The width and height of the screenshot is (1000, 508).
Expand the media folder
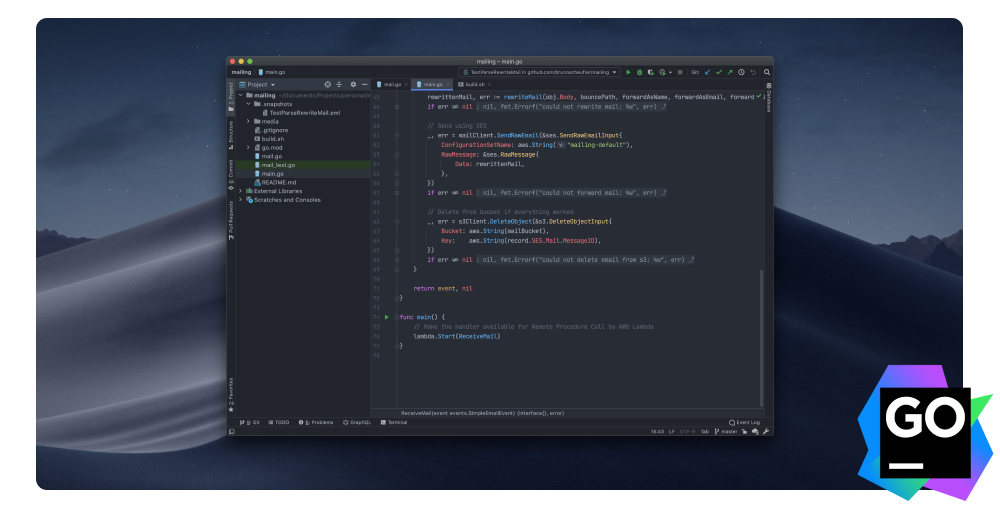(249, 121)
